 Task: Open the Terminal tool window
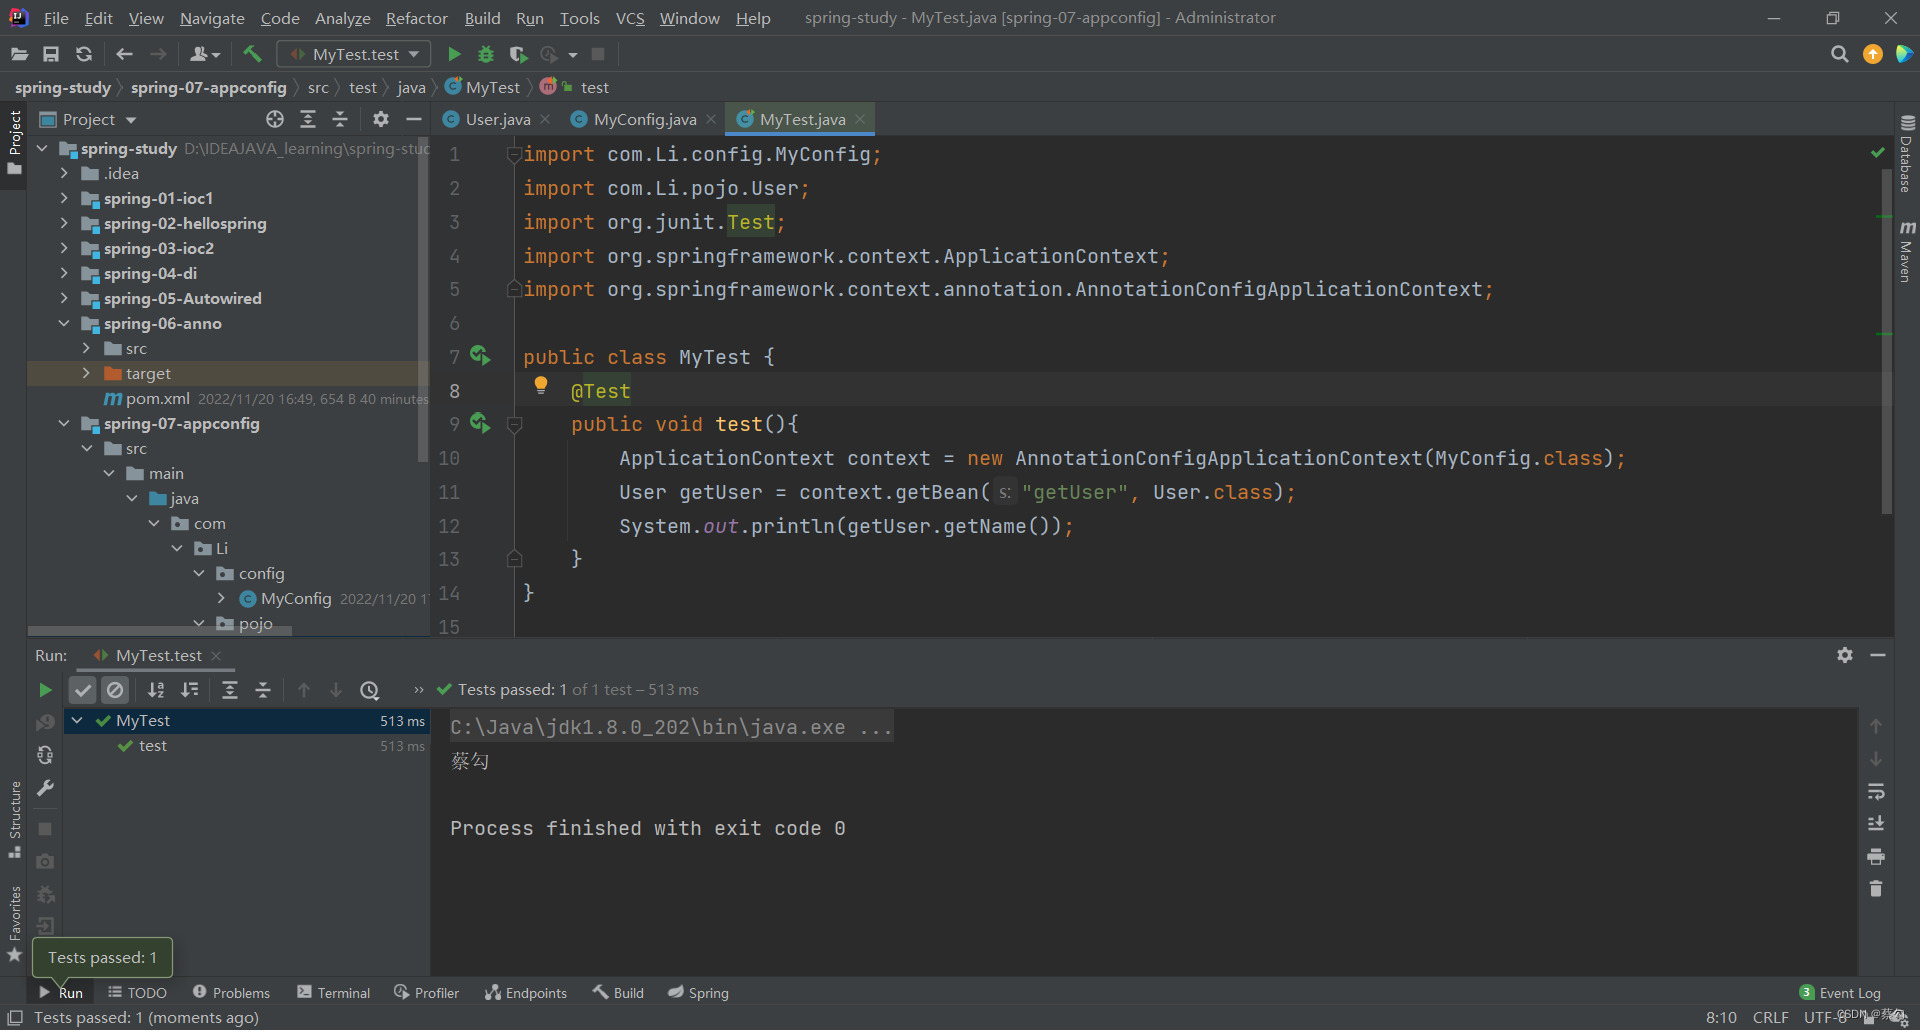(333, 992)
